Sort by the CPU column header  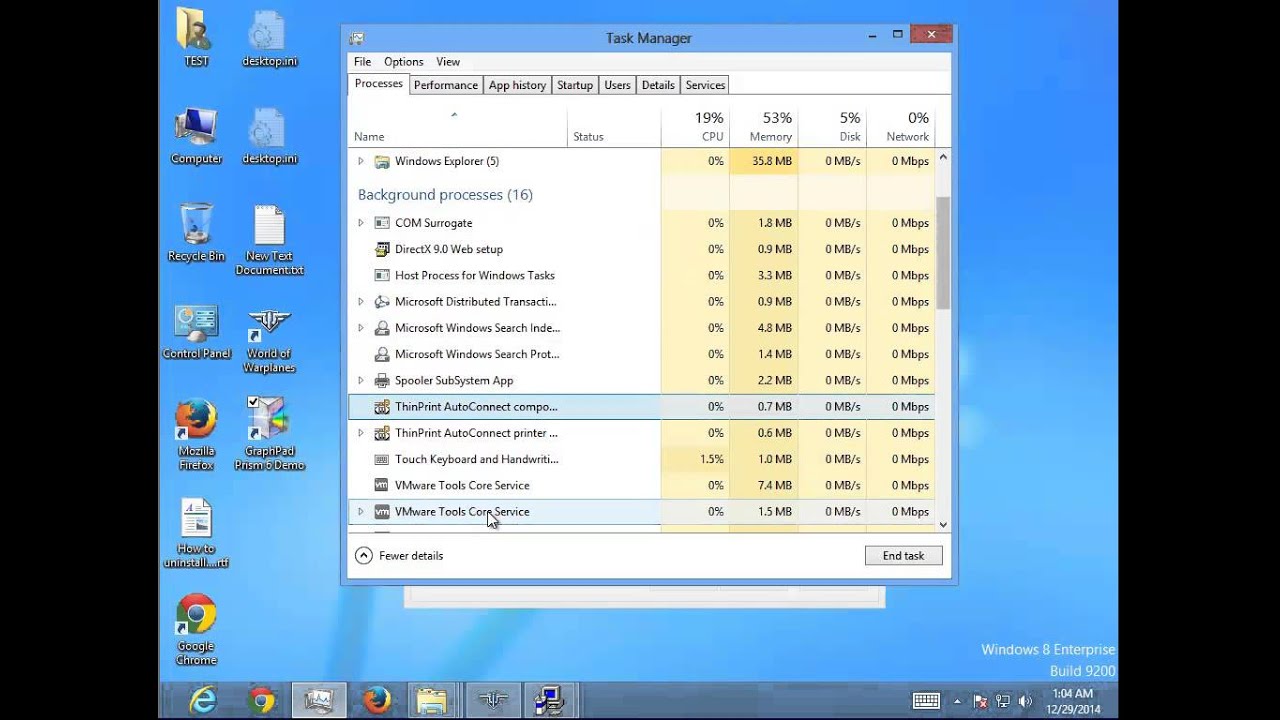[x=695, y=127]
